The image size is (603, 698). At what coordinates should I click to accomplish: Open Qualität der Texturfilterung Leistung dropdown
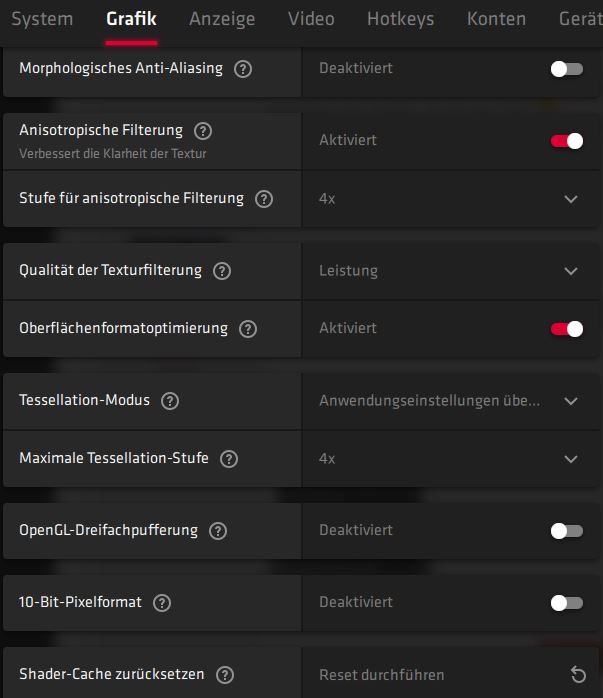[x=450, y=271]
